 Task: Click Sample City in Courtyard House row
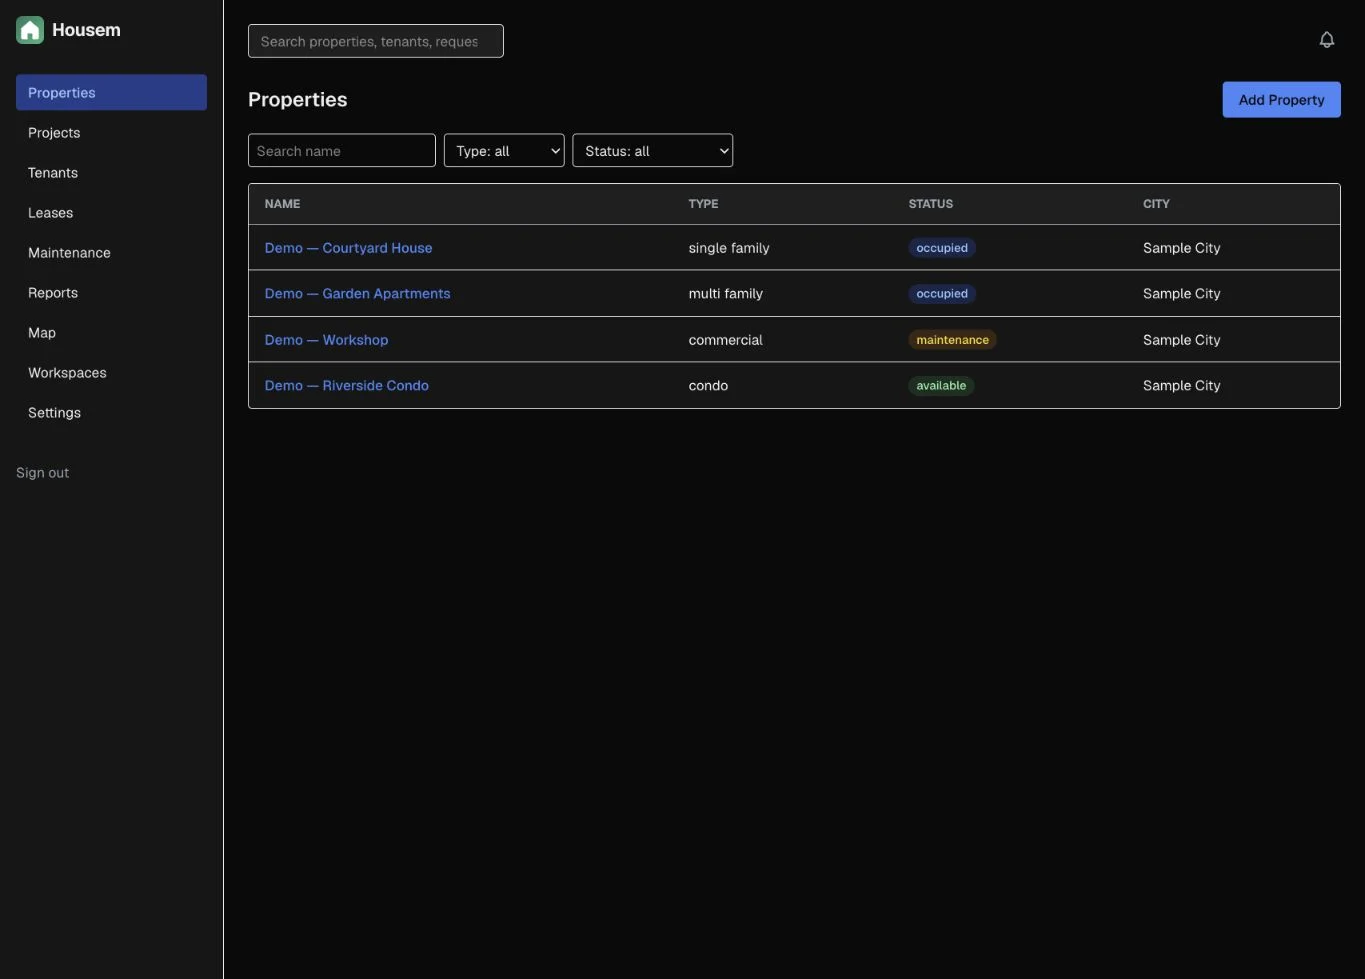(1181, 248)
